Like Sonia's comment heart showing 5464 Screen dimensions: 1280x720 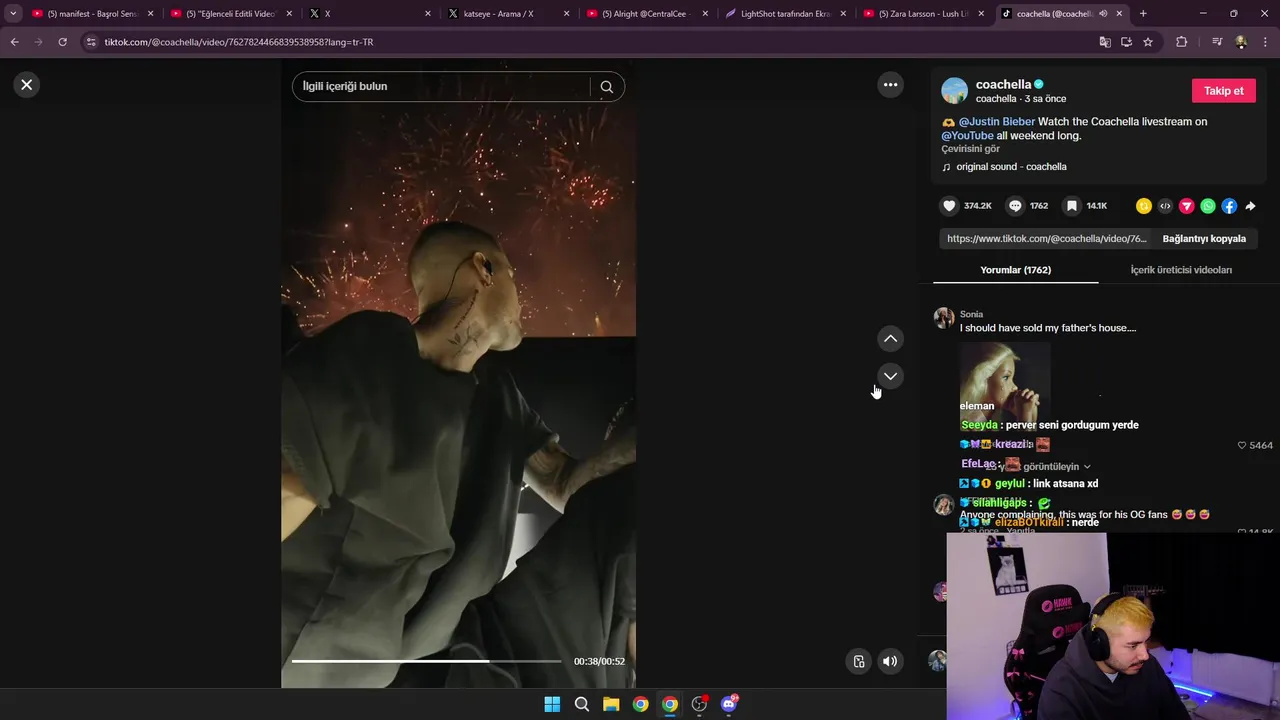point(1242,445)
